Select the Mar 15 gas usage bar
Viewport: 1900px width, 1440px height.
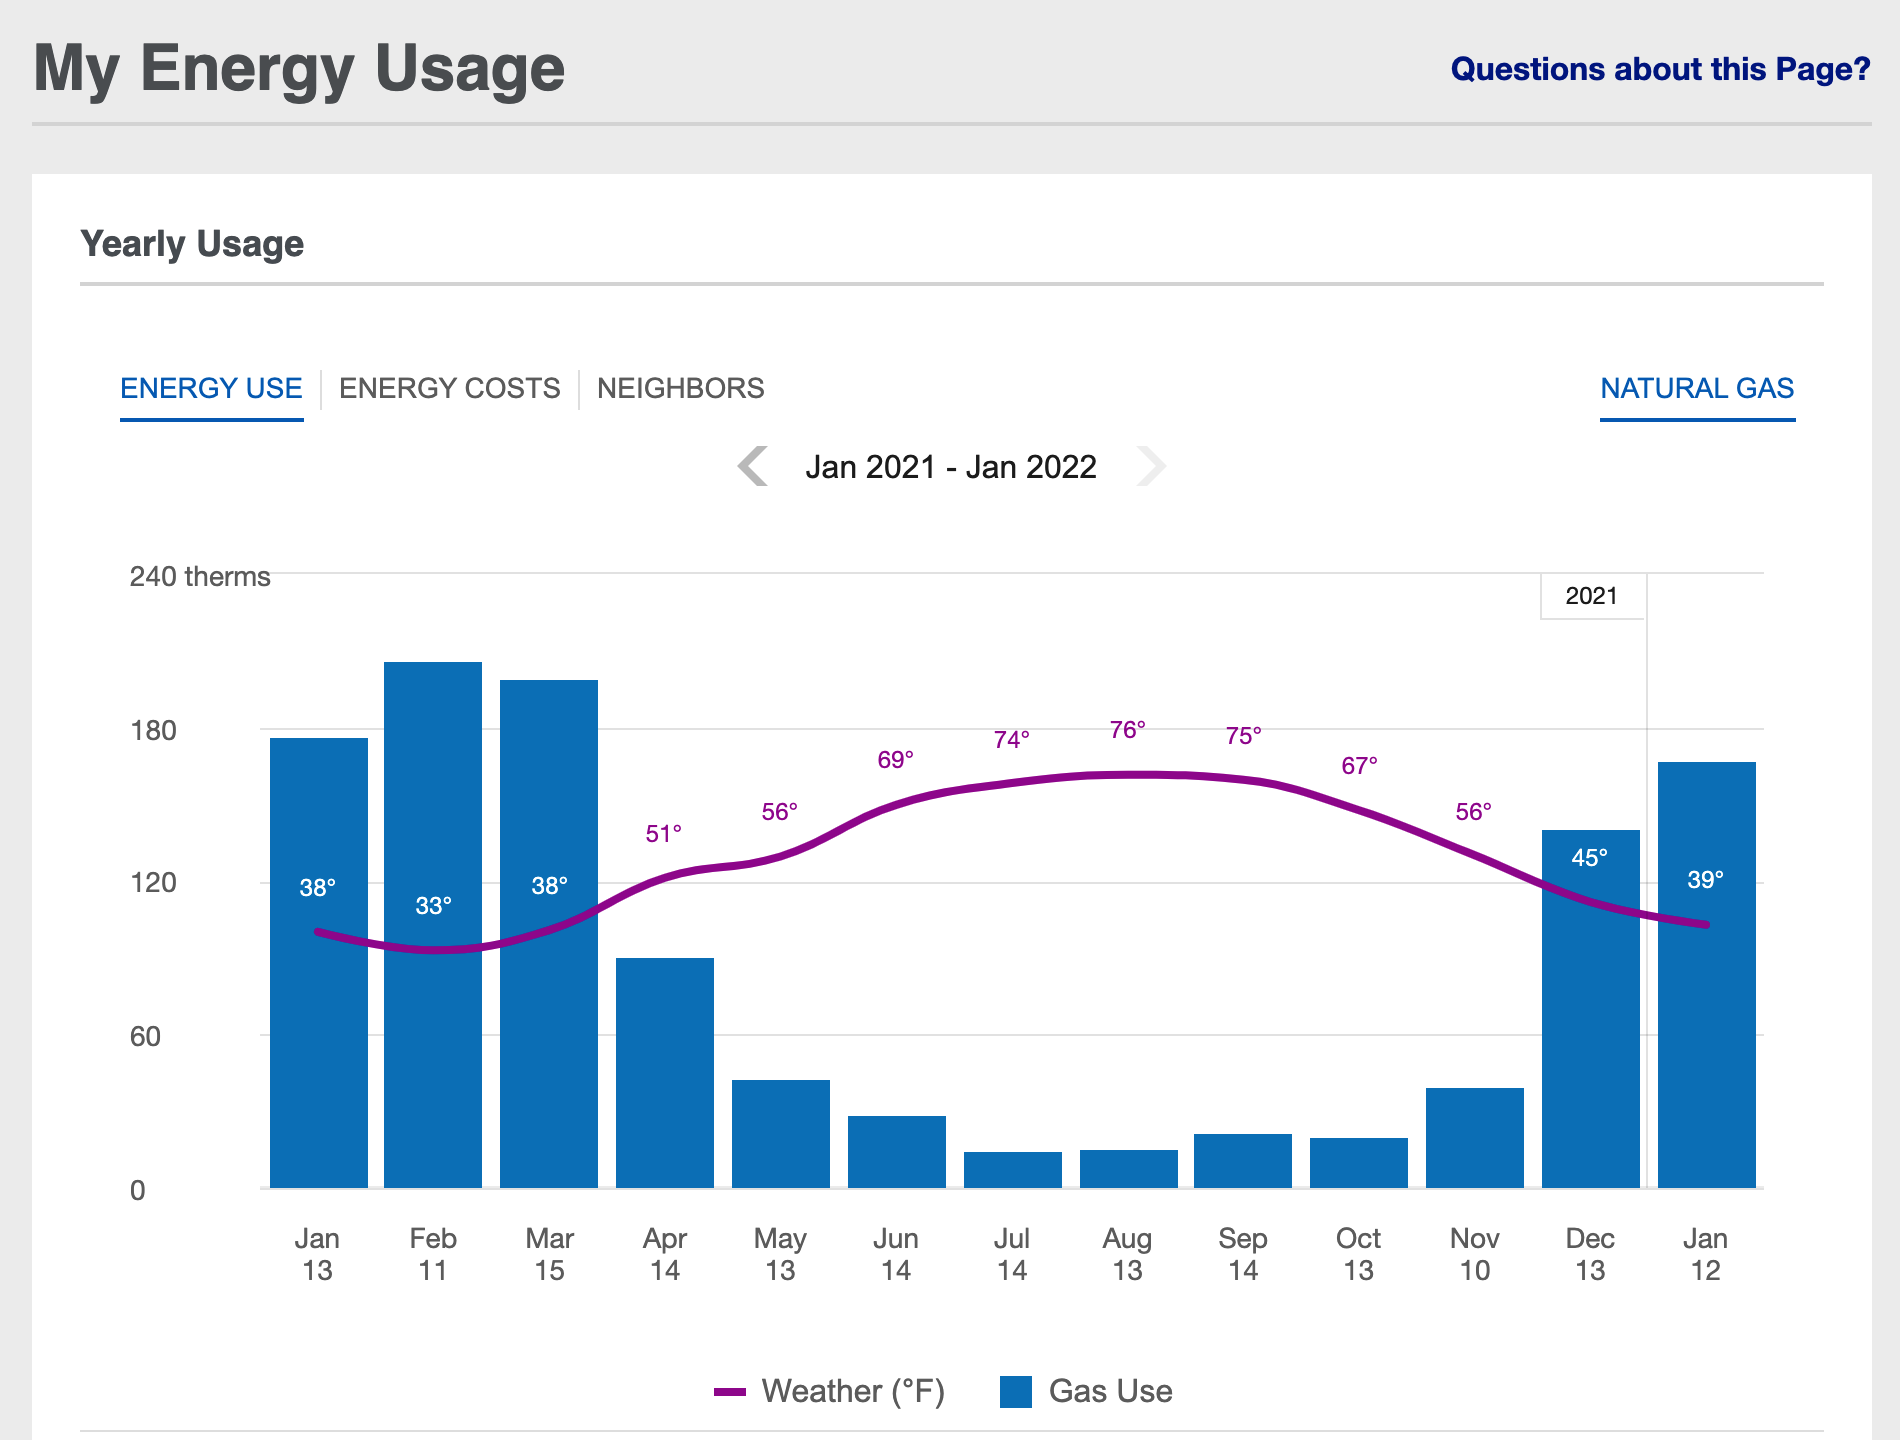549,934
